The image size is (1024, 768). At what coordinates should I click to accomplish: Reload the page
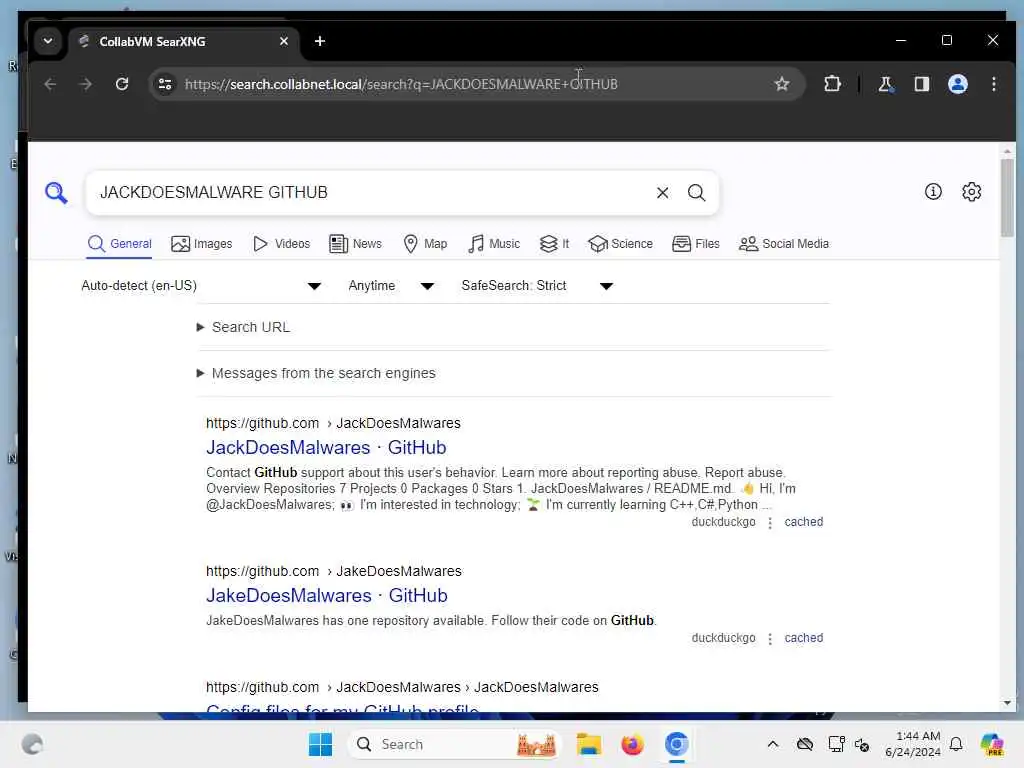[x=122, y=84]
